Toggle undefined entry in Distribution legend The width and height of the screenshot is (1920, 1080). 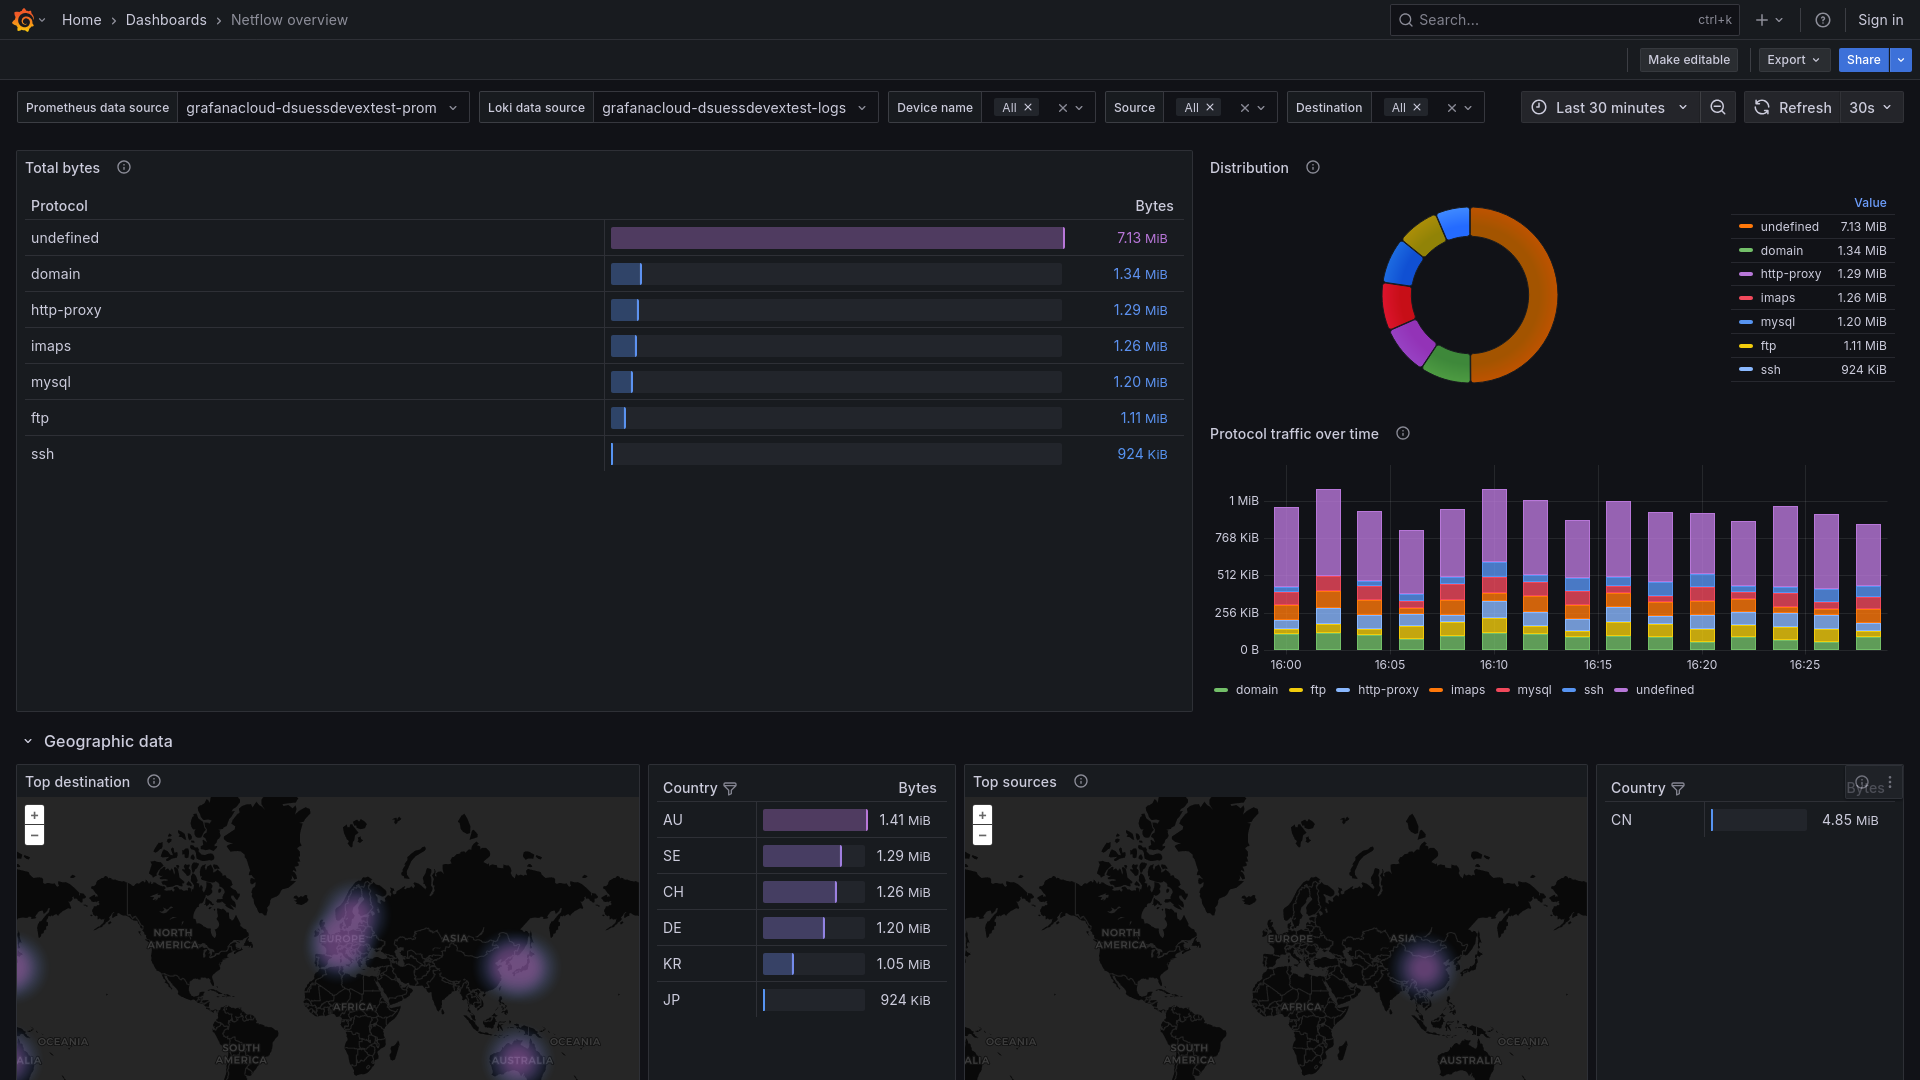(x=1789, y=227)
